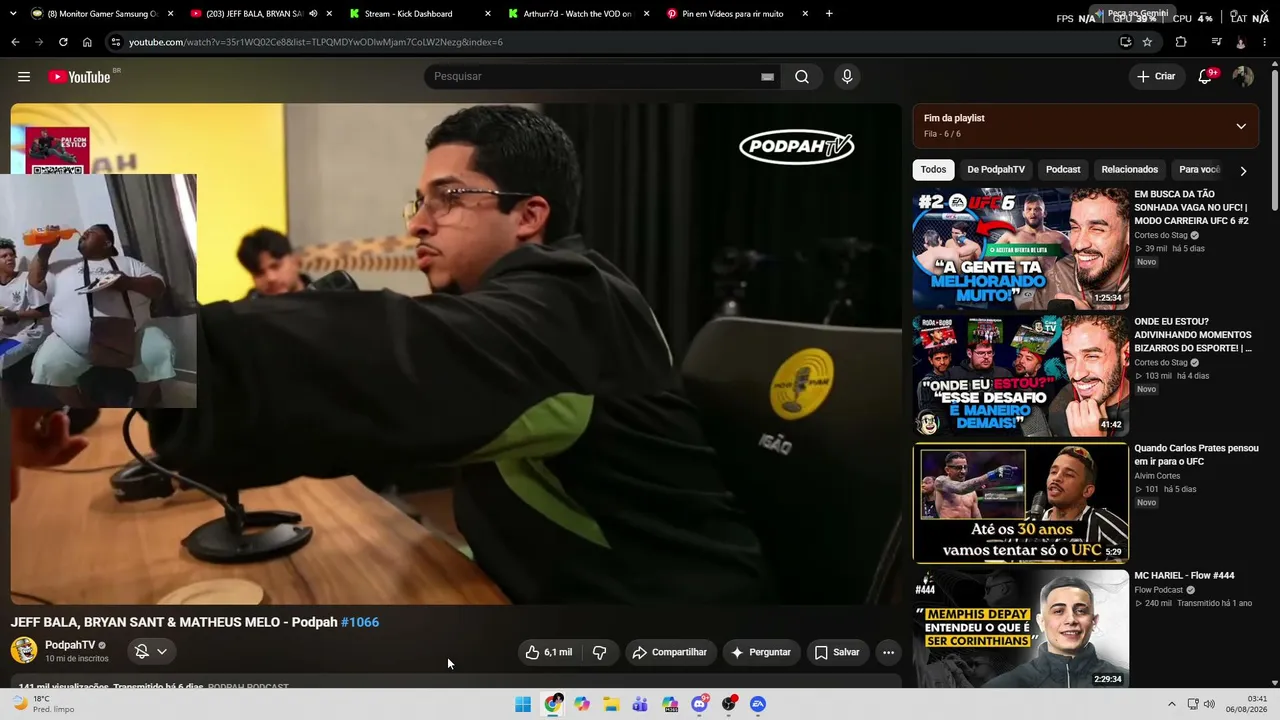Open the PodpahTV channel avatar
The height and width of the screenshot is (720, 1280).
click(24, 651)
